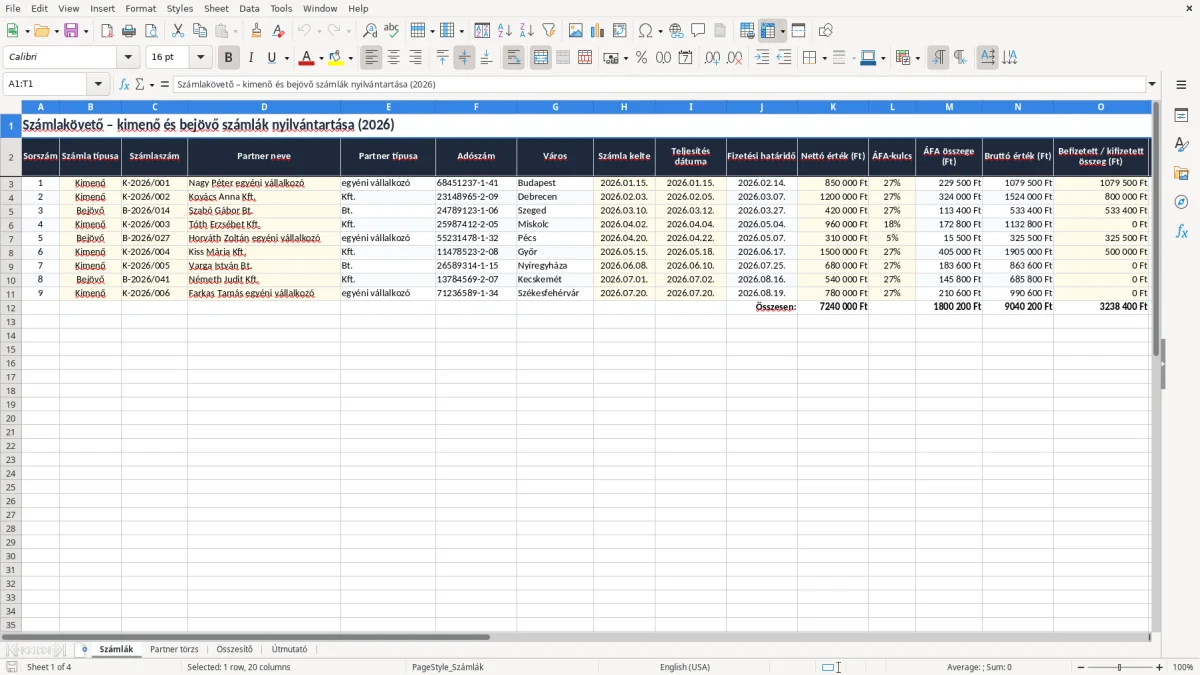Insert a chart
Viewport: 1200px width, 675px height.
pyautogui.click(x=597, y=31)
